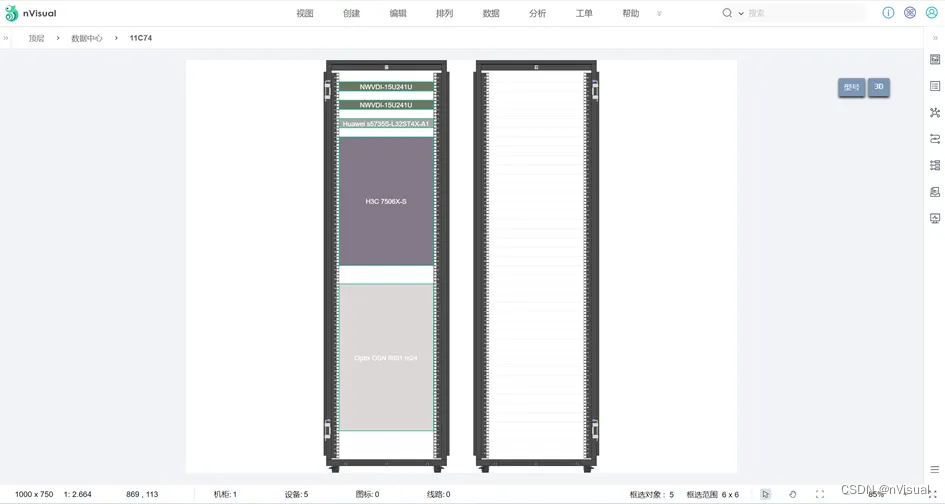This screenshot has height=504, width=945.
Task: Open the 帮助 menu
Action: click(x=630, y=13)
